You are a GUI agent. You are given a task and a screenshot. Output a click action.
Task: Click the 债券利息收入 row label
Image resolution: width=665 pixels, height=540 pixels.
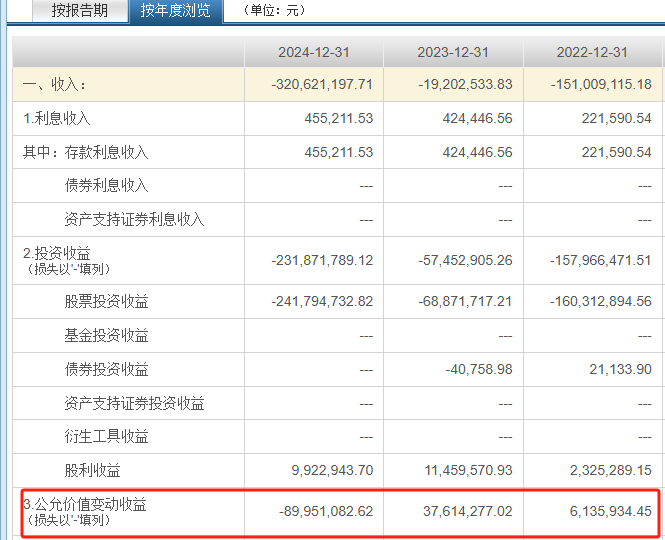tap(106, 186)
